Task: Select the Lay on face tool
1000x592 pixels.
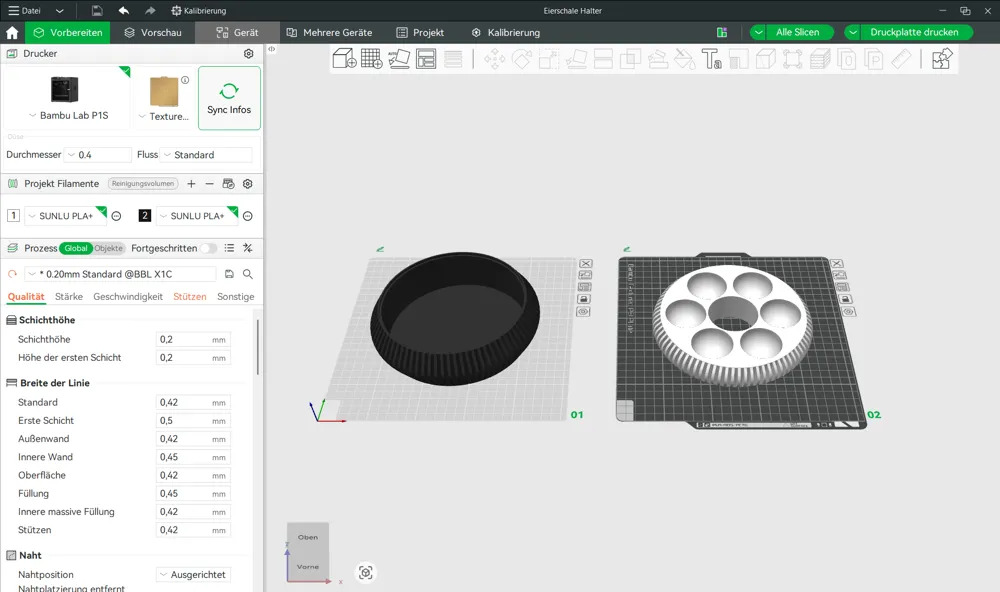Action: pos(576,59)
